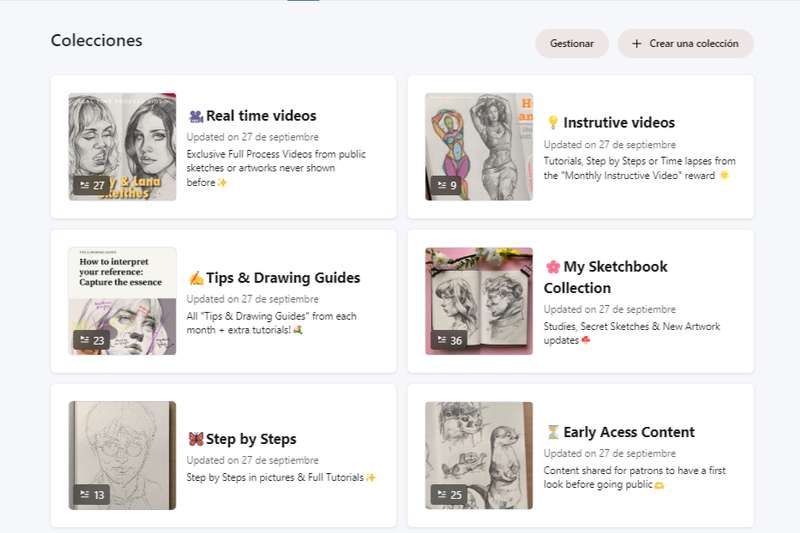
Task: Click the 36 posts count badge
Action: coord(449,340)
